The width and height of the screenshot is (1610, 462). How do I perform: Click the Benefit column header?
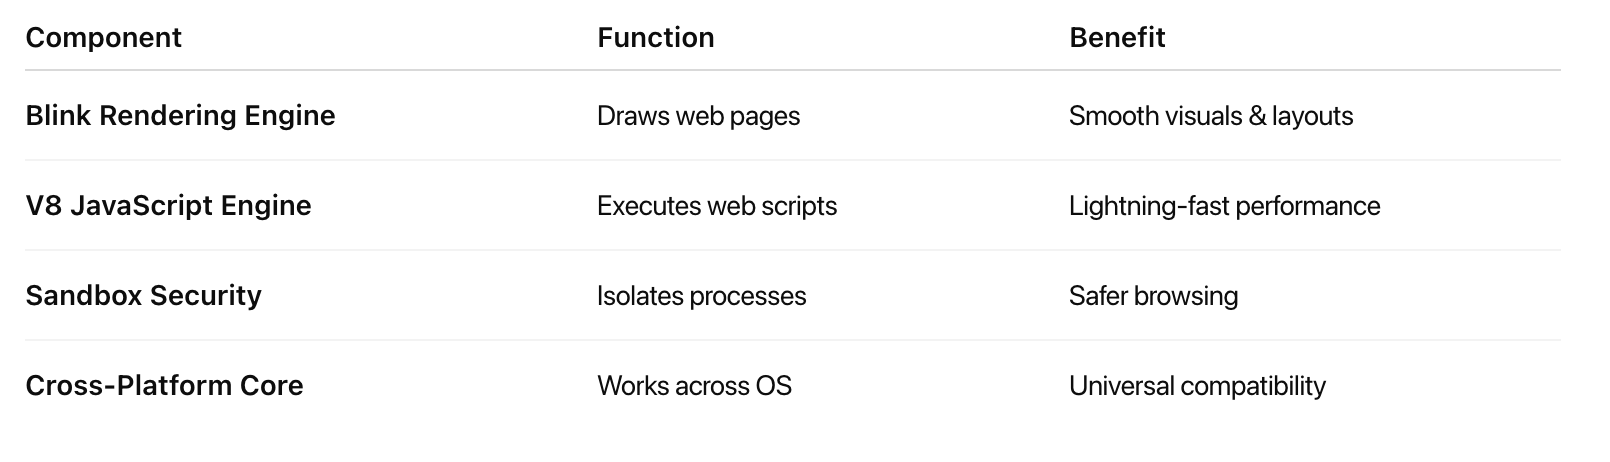click(x=1117, y=38)
